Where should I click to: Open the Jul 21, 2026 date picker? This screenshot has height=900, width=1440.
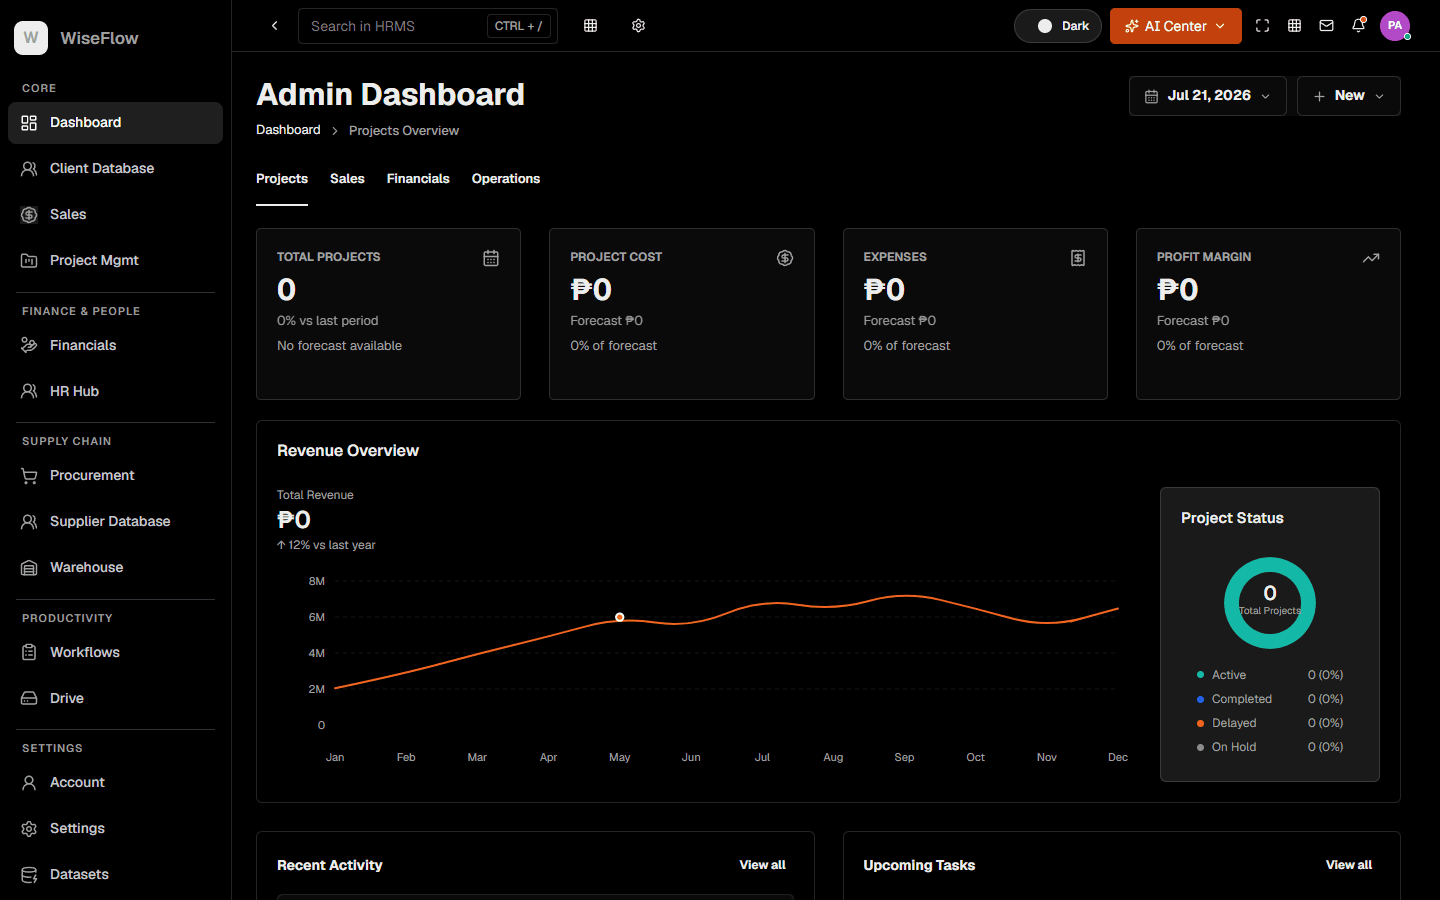tap(1208, 96)
